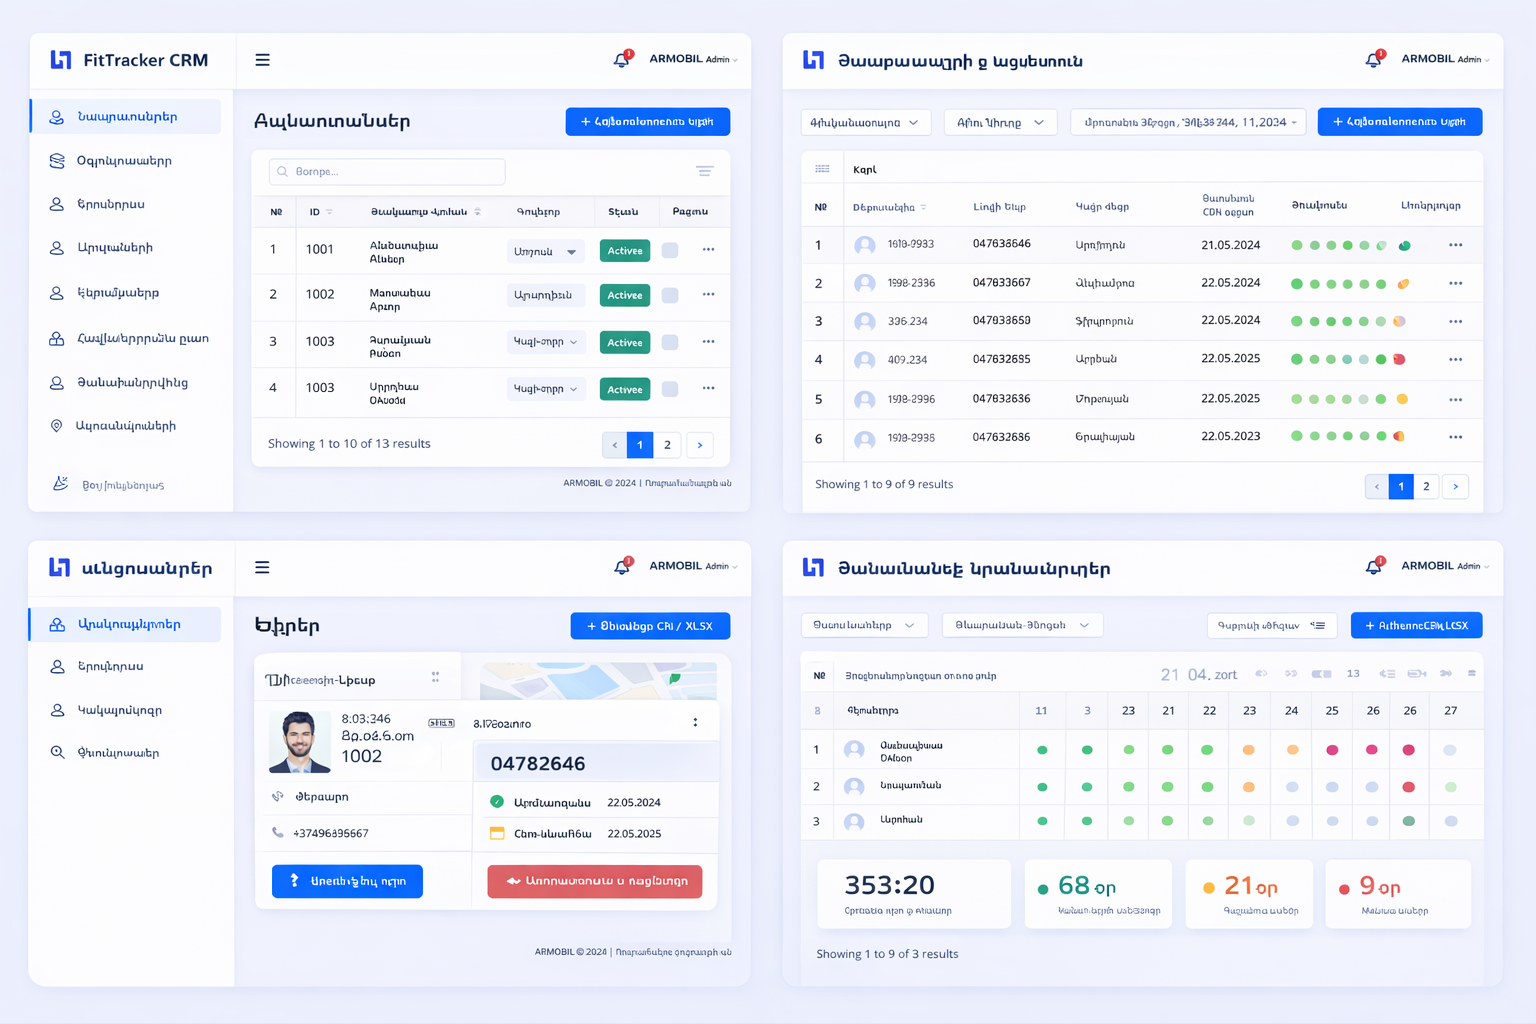Click the more options dots for number 047638646
The height and width of the screenshot is (1024, 1536).
tap(1455, 245)
